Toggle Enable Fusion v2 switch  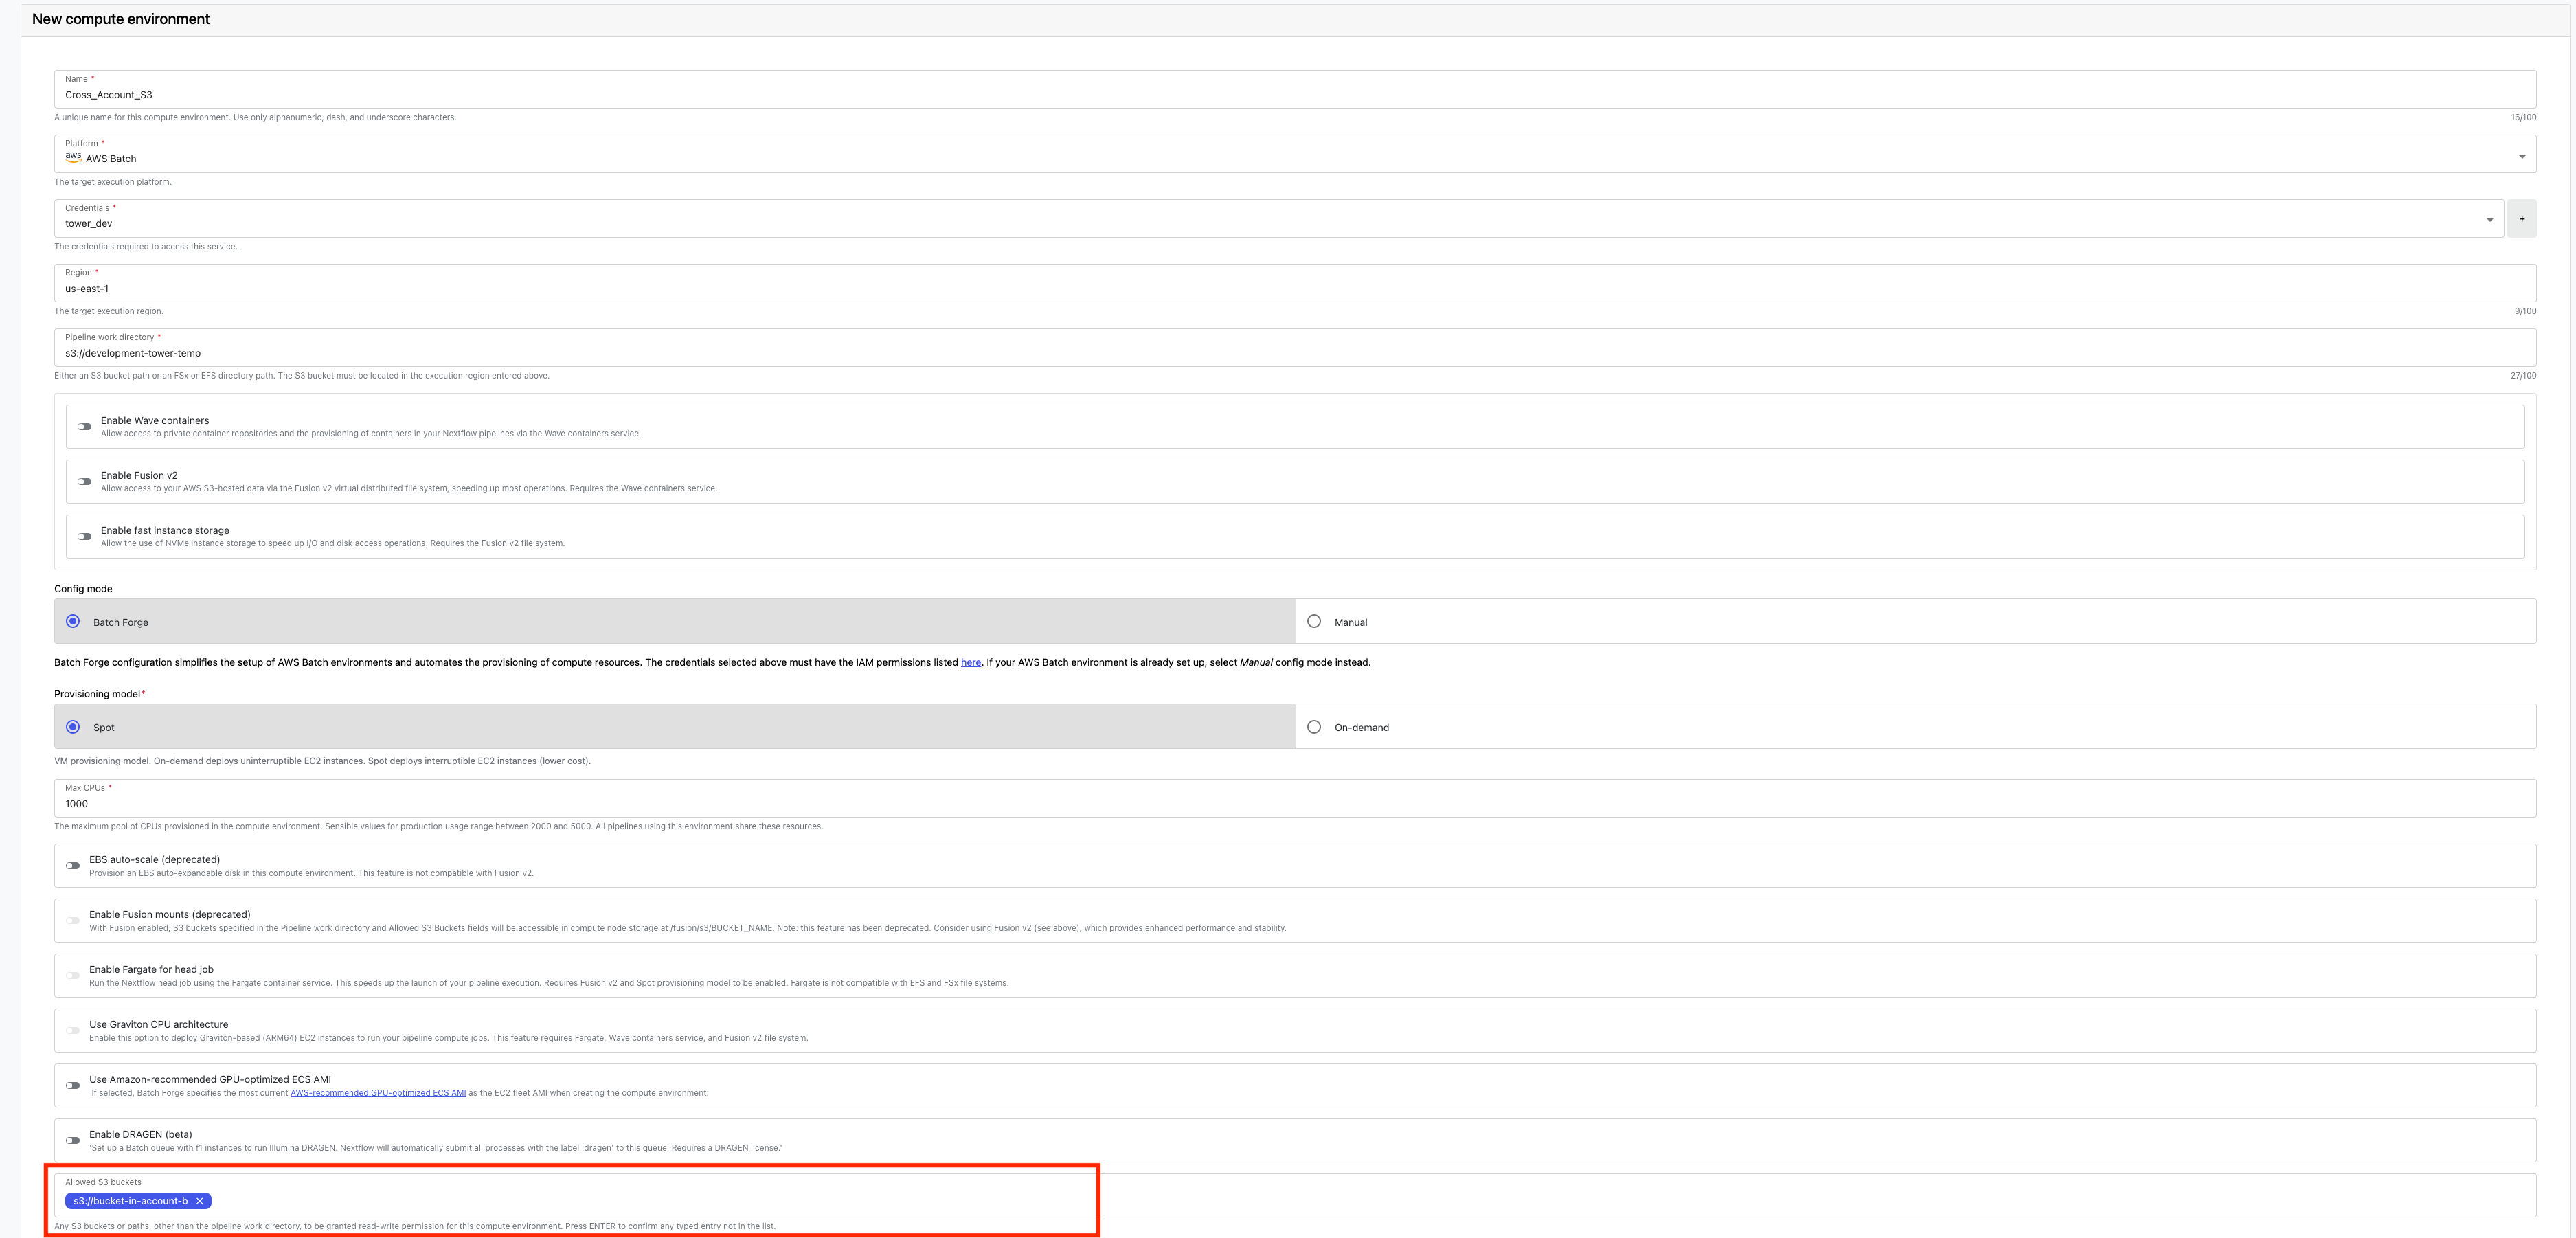(x=85, y=482)
